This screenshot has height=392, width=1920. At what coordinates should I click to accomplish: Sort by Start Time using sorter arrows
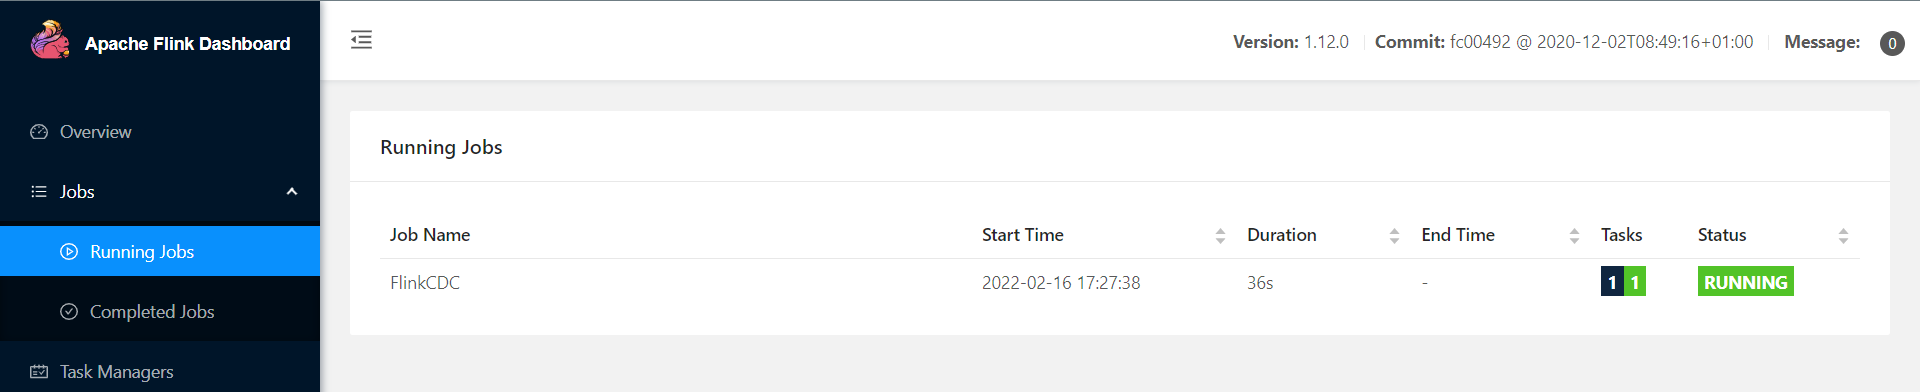point(1220,236)
